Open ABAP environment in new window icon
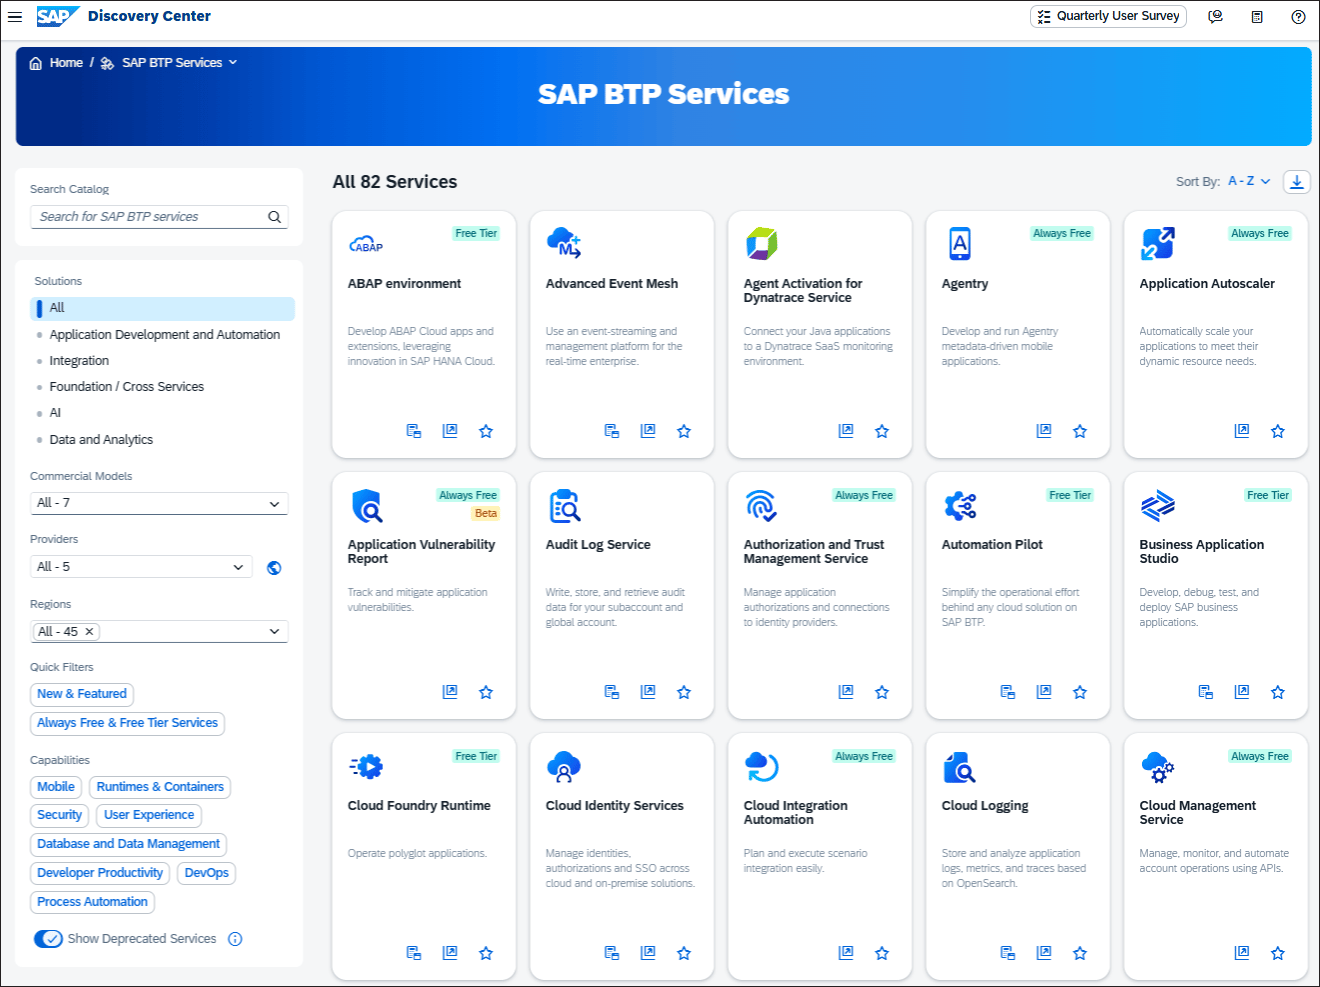Image resolution: width=1320 pixels, height=987 pixels. point(450,431)
